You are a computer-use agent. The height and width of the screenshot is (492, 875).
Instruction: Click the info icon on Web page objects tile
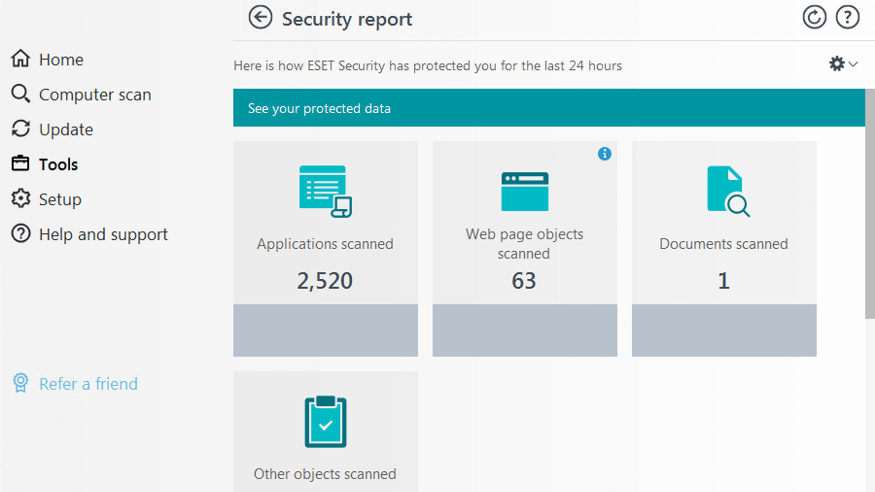tap(604, 154)
